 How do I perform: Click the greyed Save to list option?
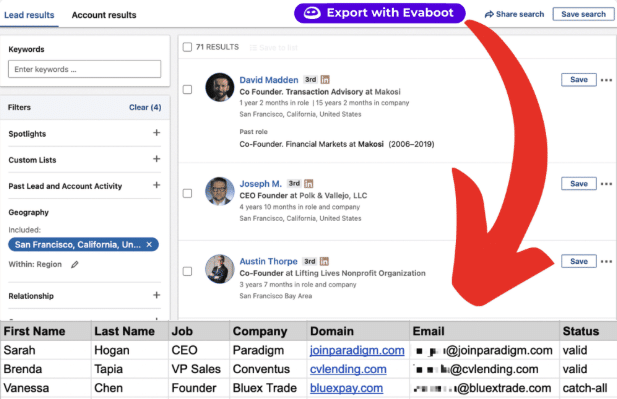pos(274,48)
